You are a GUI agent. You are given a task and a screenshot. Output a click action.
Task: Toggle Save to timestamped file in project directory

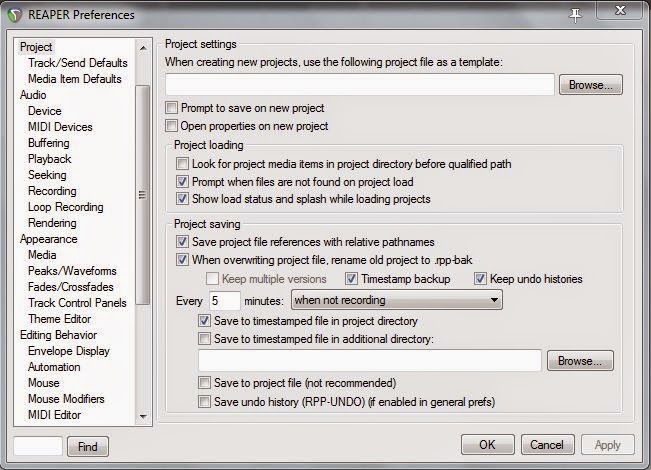(x=204, y=321)
